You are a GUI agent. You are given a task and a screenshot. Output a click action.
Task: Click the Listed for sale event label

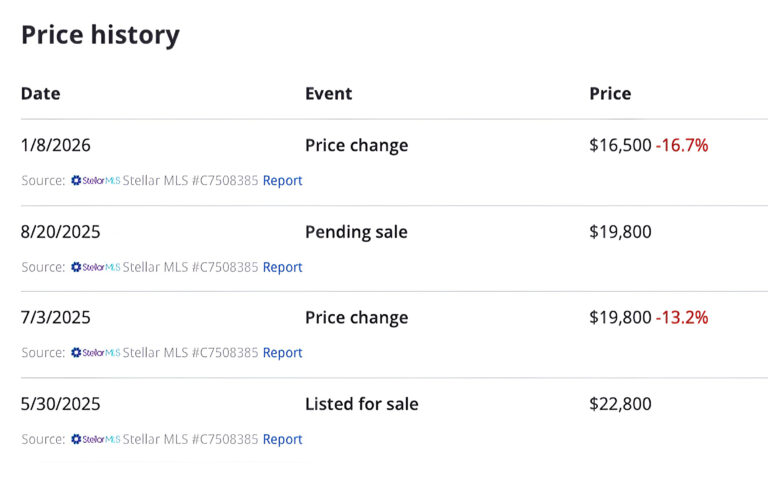point(361,404)
